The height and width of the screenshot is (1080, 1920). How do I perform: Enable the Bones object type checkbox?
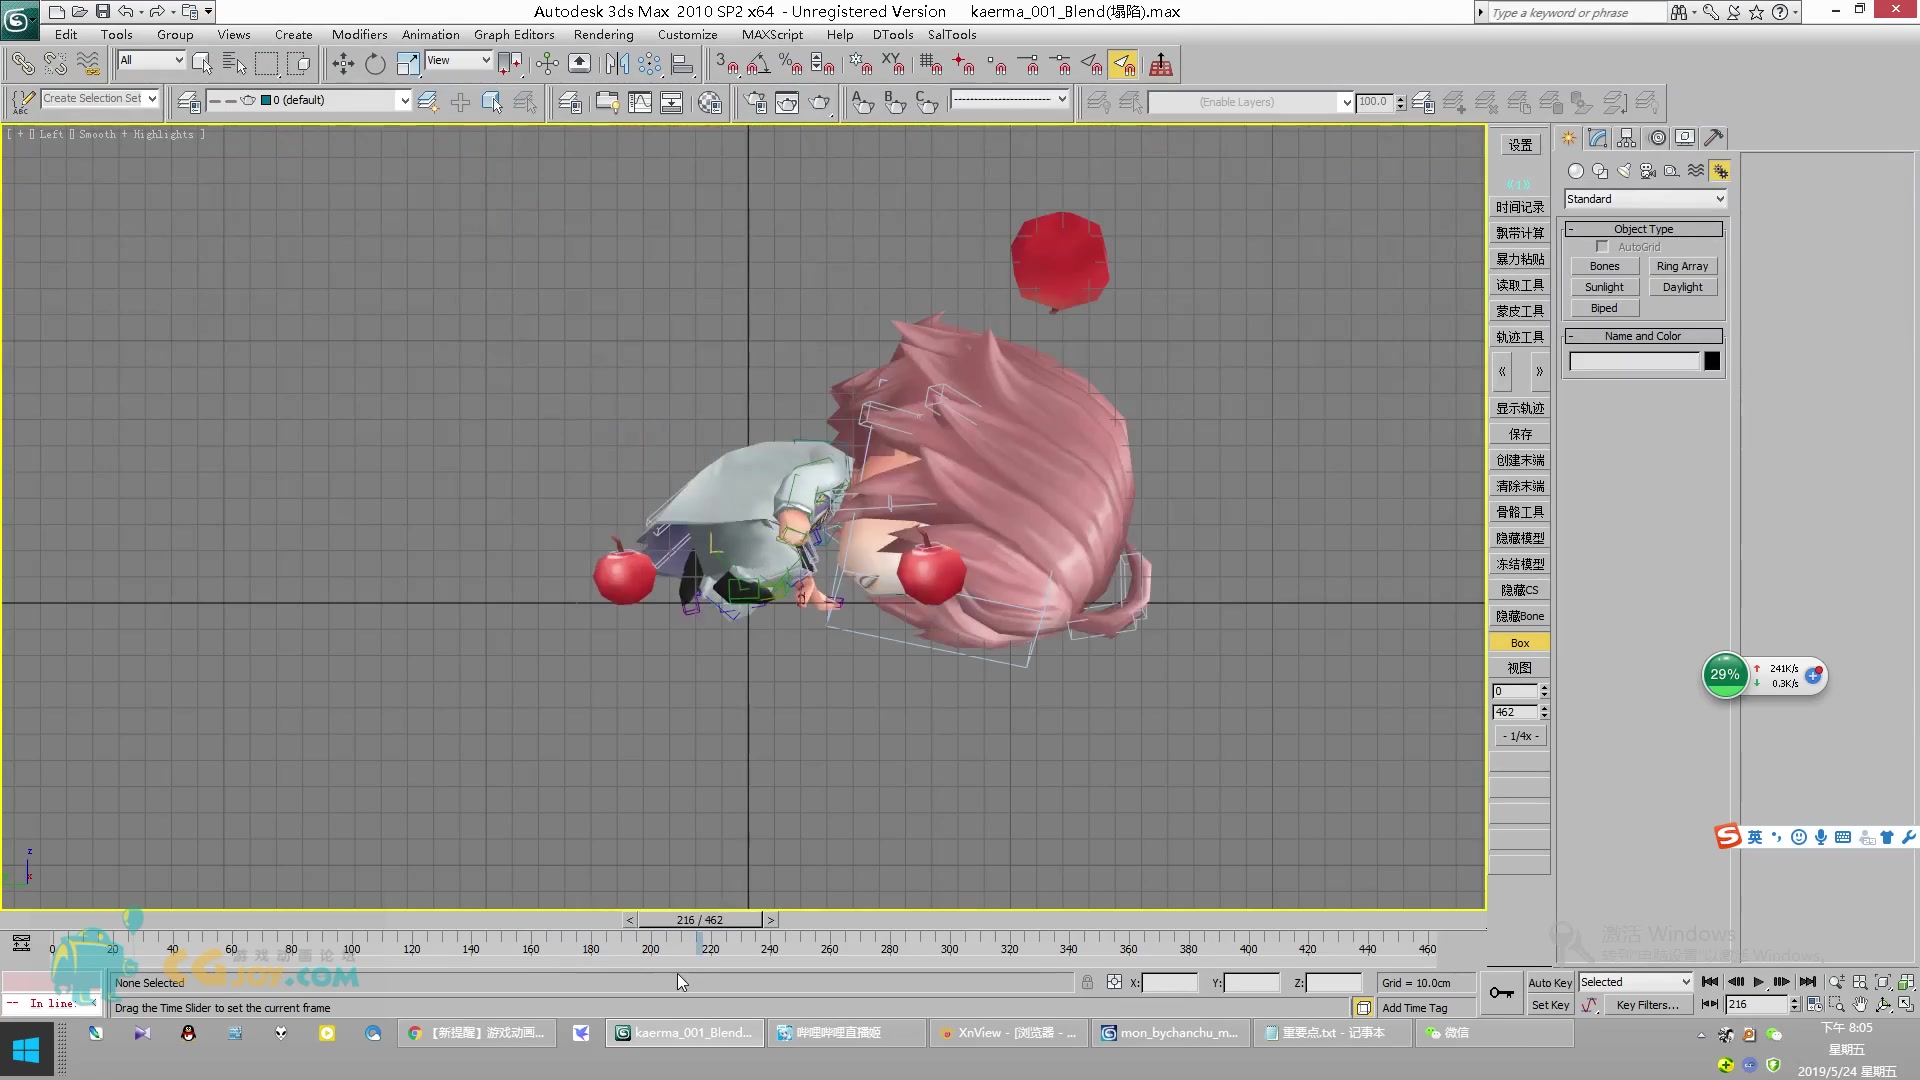tap(1604, 266)
